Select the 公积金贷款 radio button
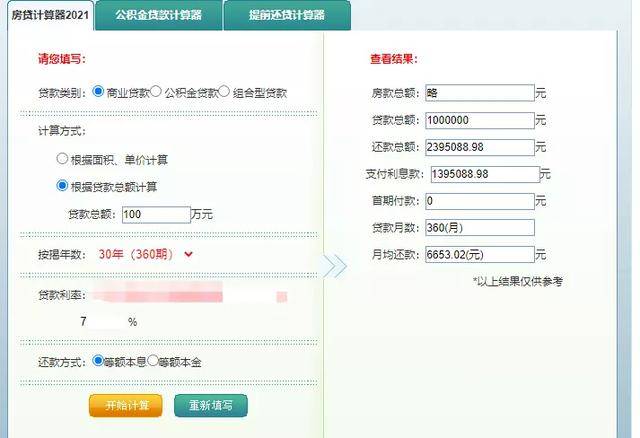Image resolution: width=640 pixels, height=438 pixels. [x=156, y=91]
